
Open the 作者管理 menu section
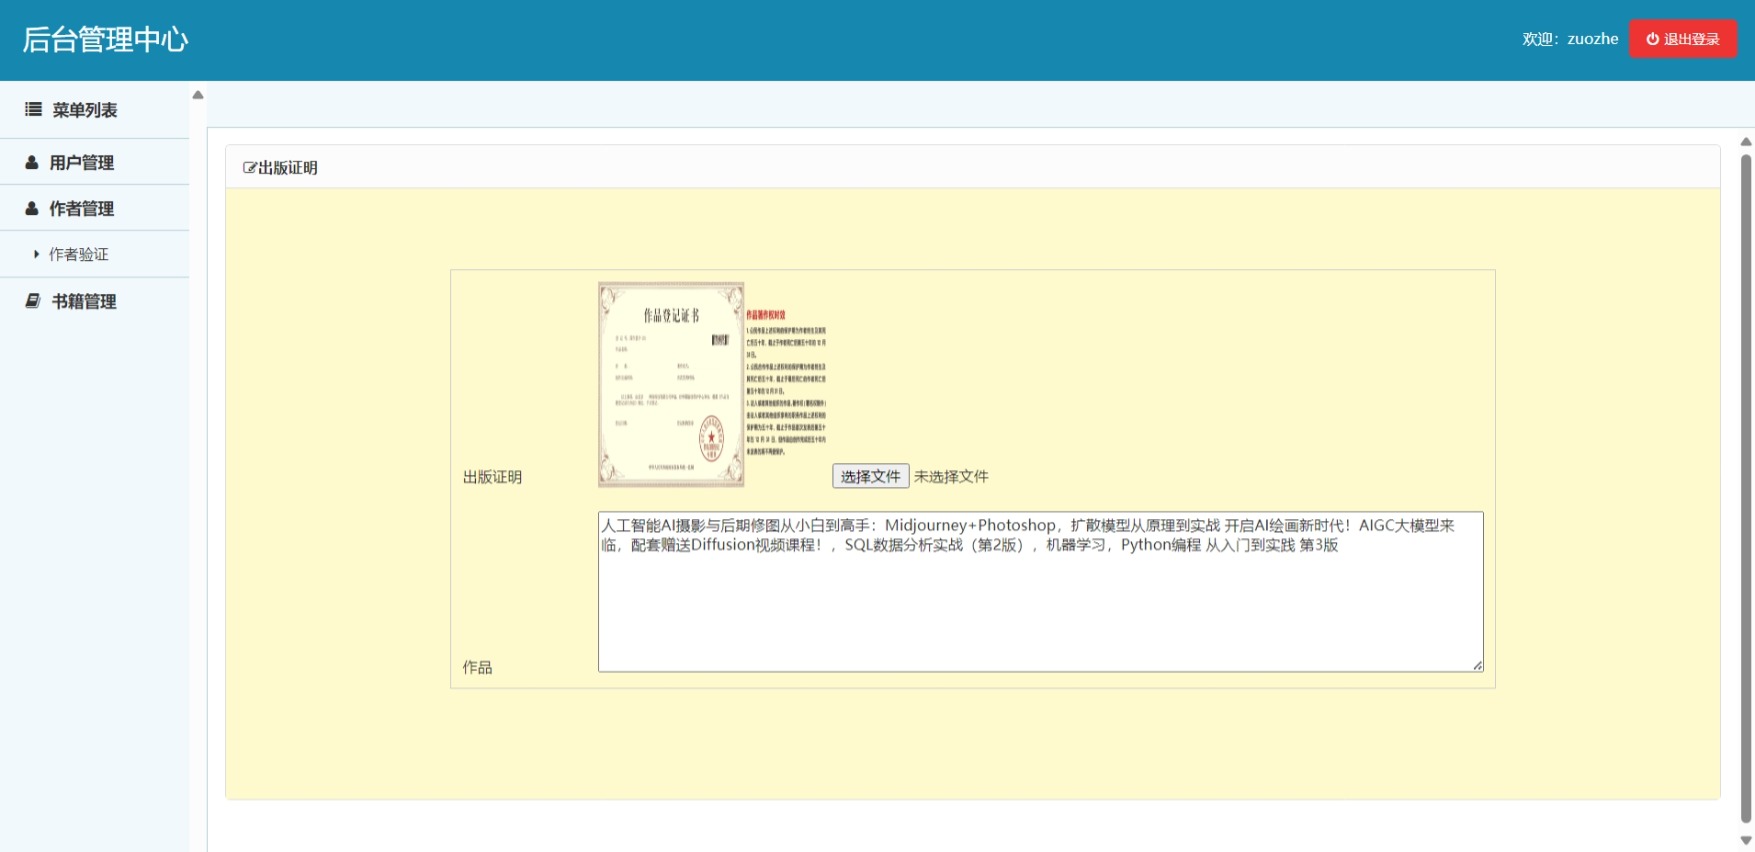(x=82, y=208)
